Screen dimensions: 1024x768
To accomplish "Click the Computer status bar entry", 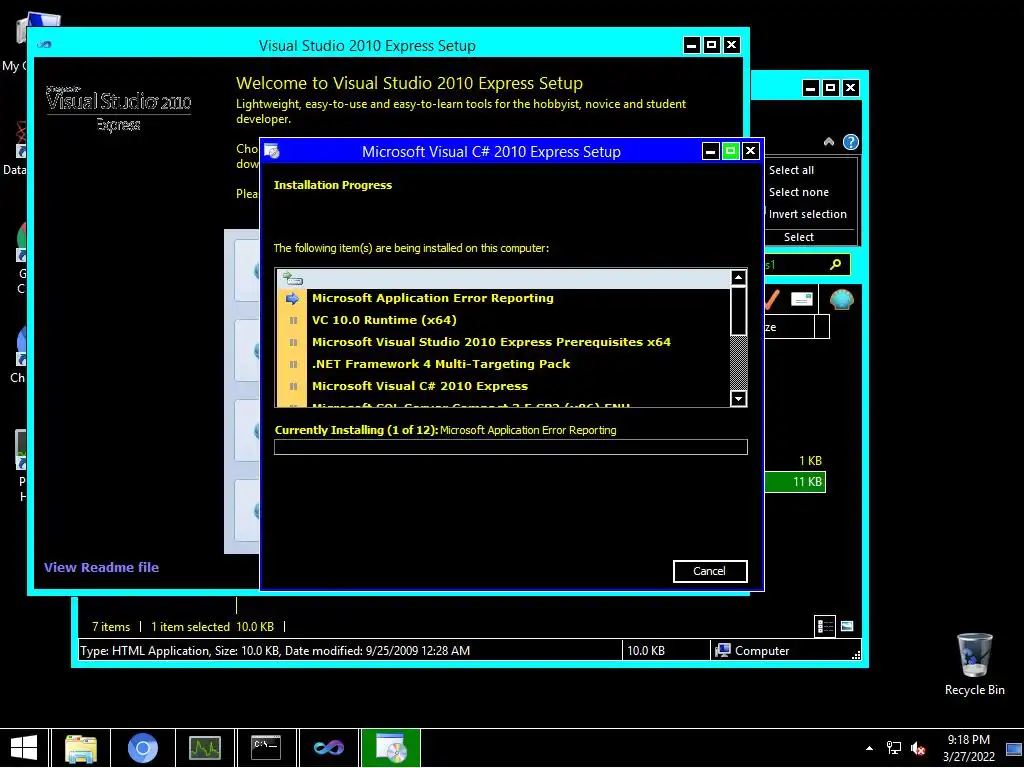I will pos(752,650).
